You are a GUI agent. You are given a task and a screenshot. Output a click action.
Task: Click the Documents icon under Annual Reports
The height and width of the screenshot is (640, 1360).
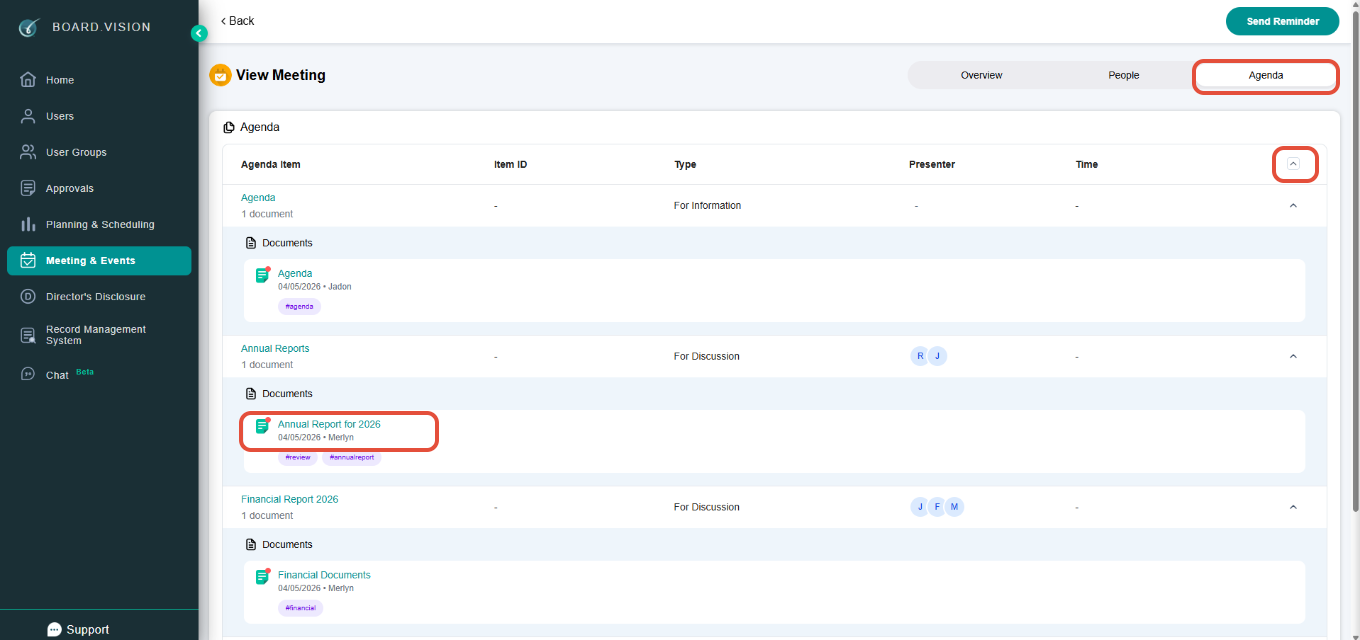pos(251,394)
